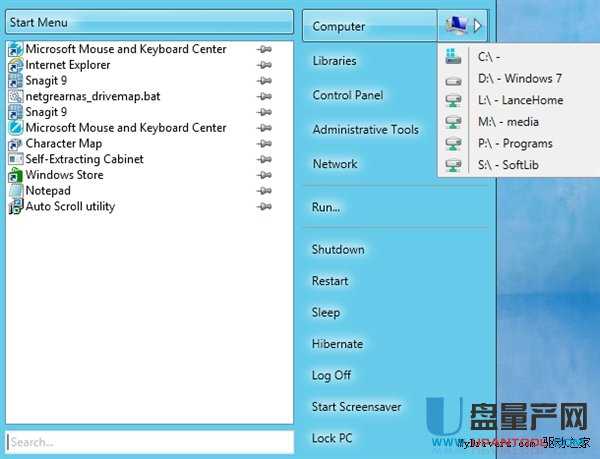
Task: Select the Run... entry
Action: click(x=326, y=207)
